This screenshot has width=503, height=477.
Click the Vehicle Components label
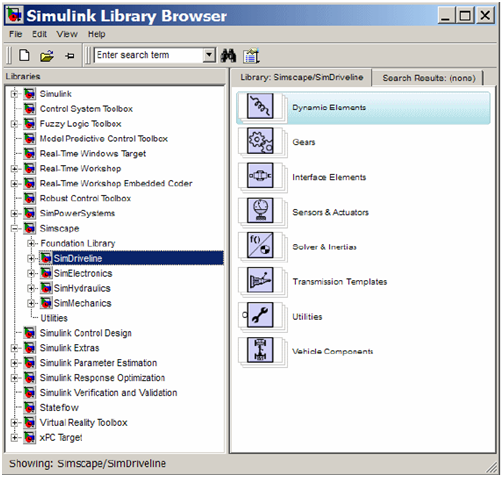coord(332,351)
